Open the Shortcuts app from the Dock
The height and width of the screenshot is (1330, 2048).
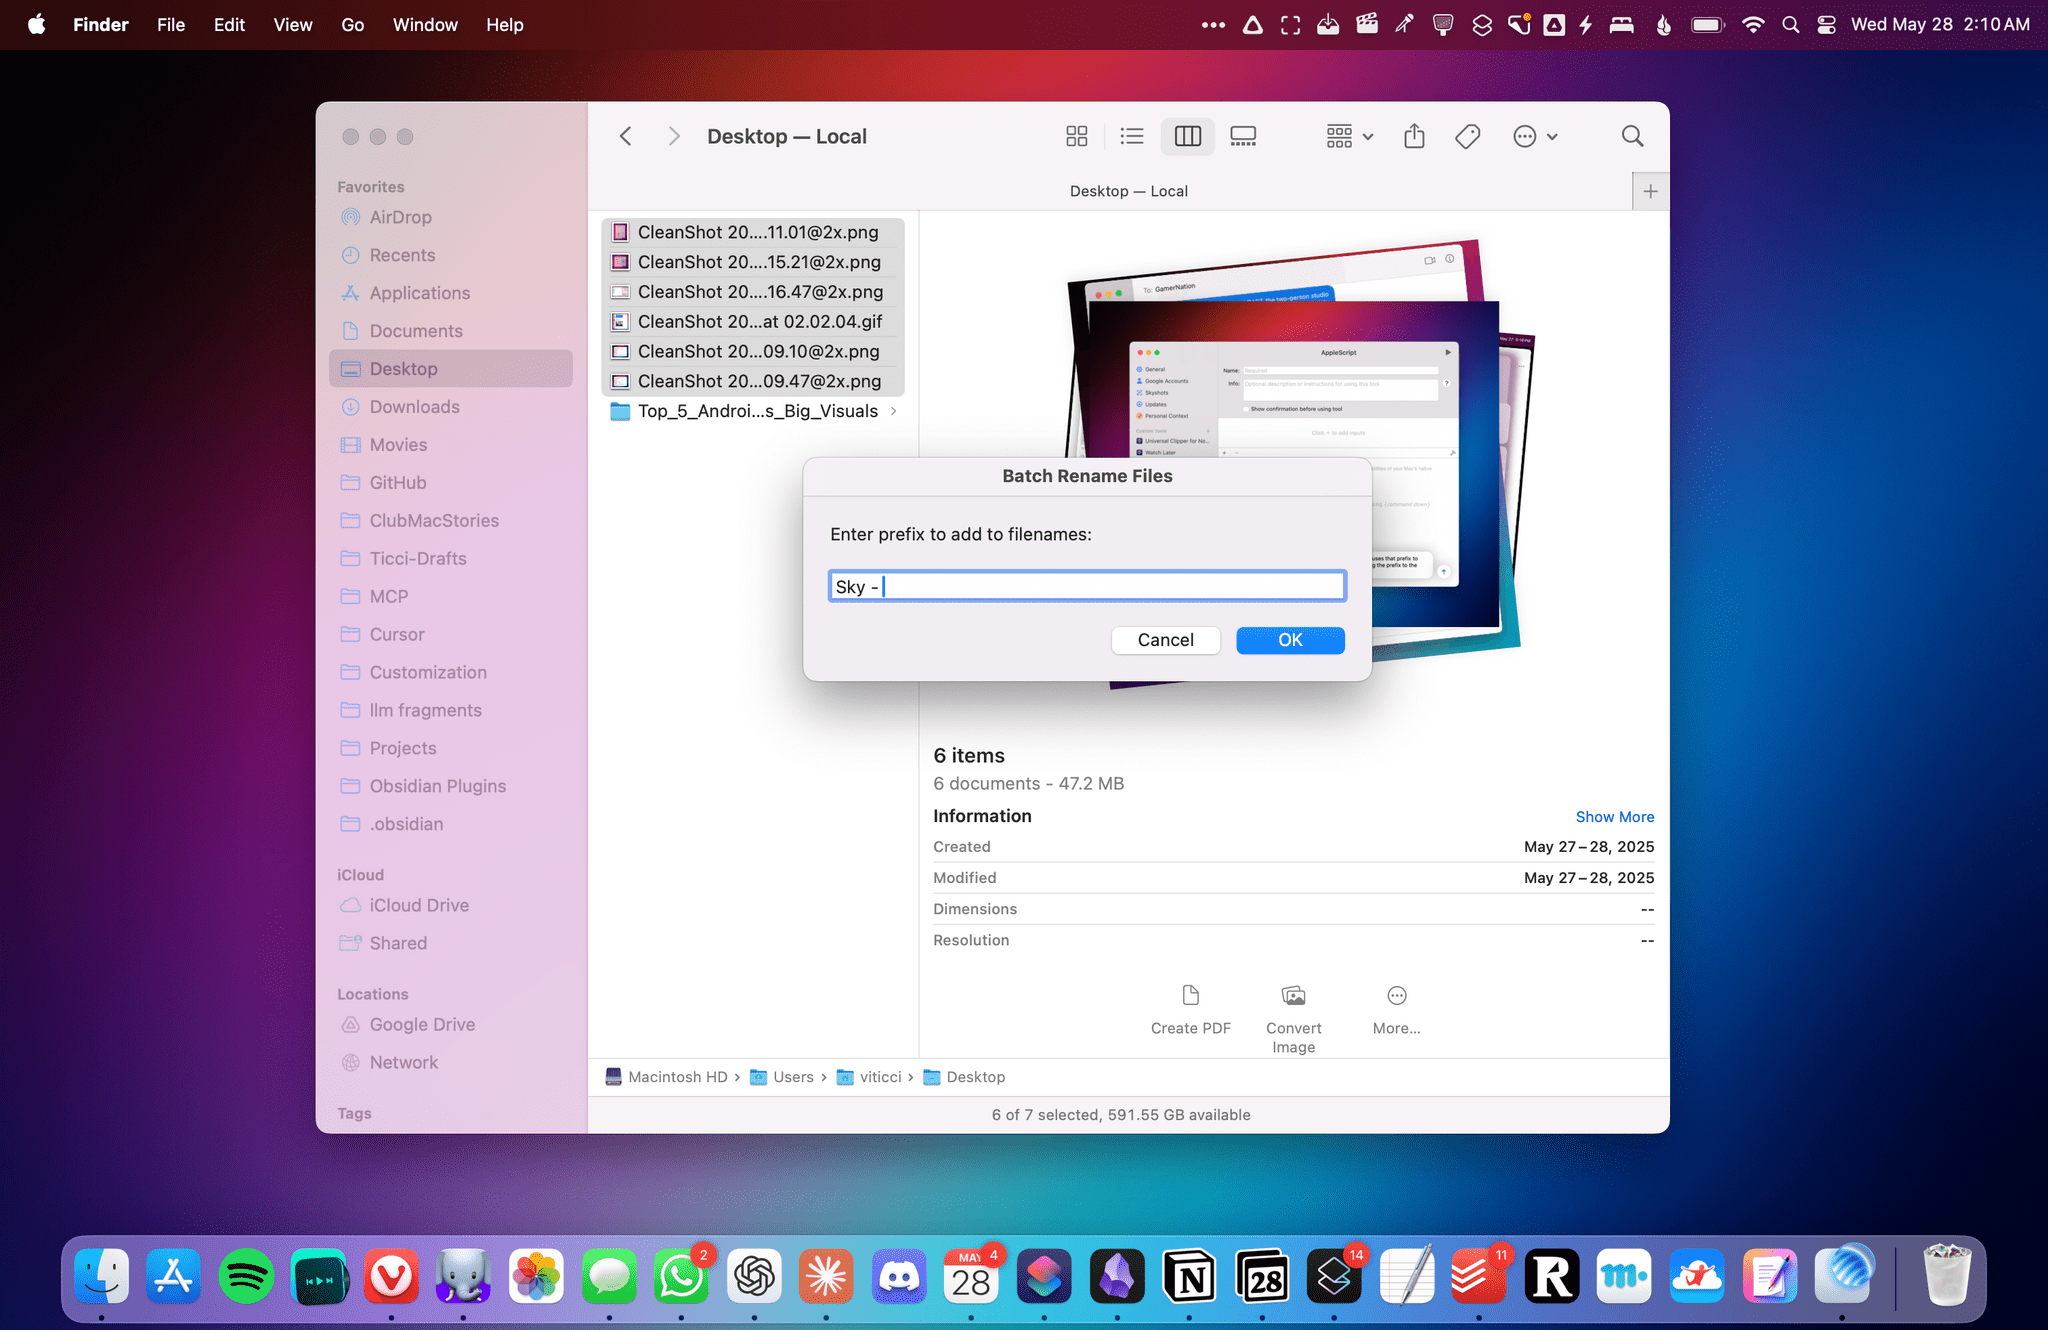(1044, 1277)
